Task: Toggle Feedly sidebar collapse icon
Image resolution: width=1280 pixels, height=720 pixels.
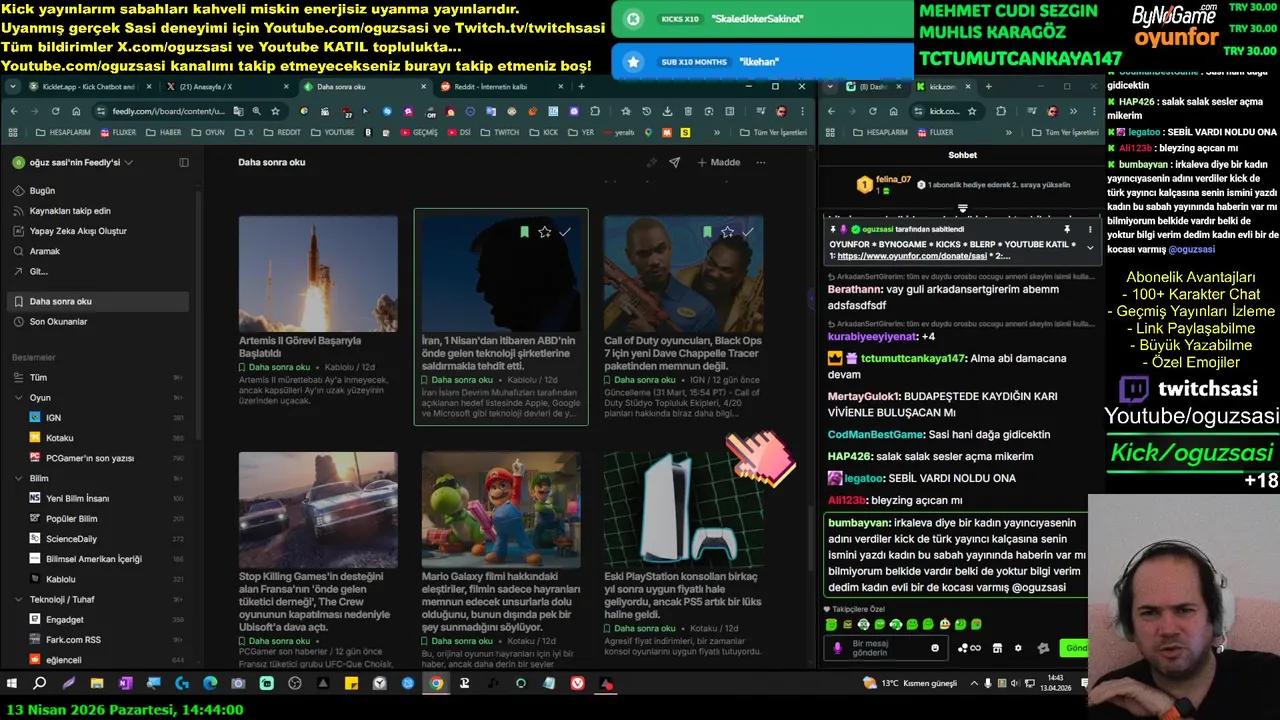Action: tap(184, 162)
